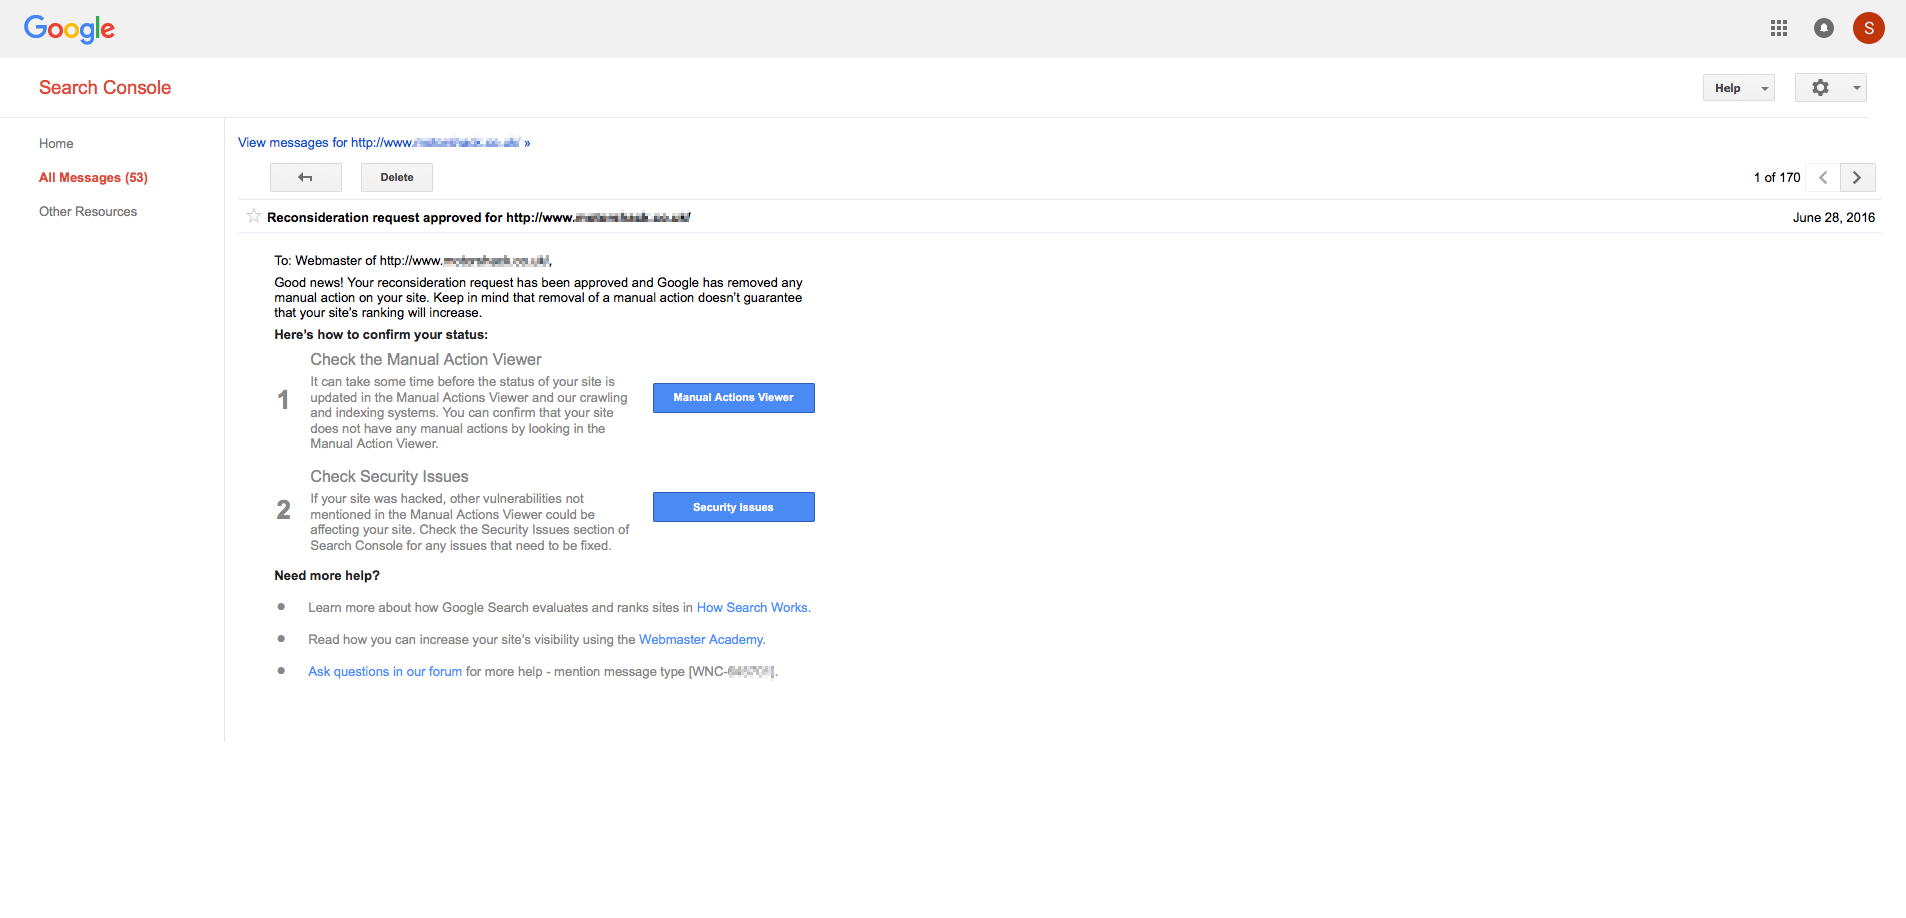Viewport: 1906px width, 918px height.
Task: Click the Here's how to confirm your status text
Action: (x=381, y=335)
